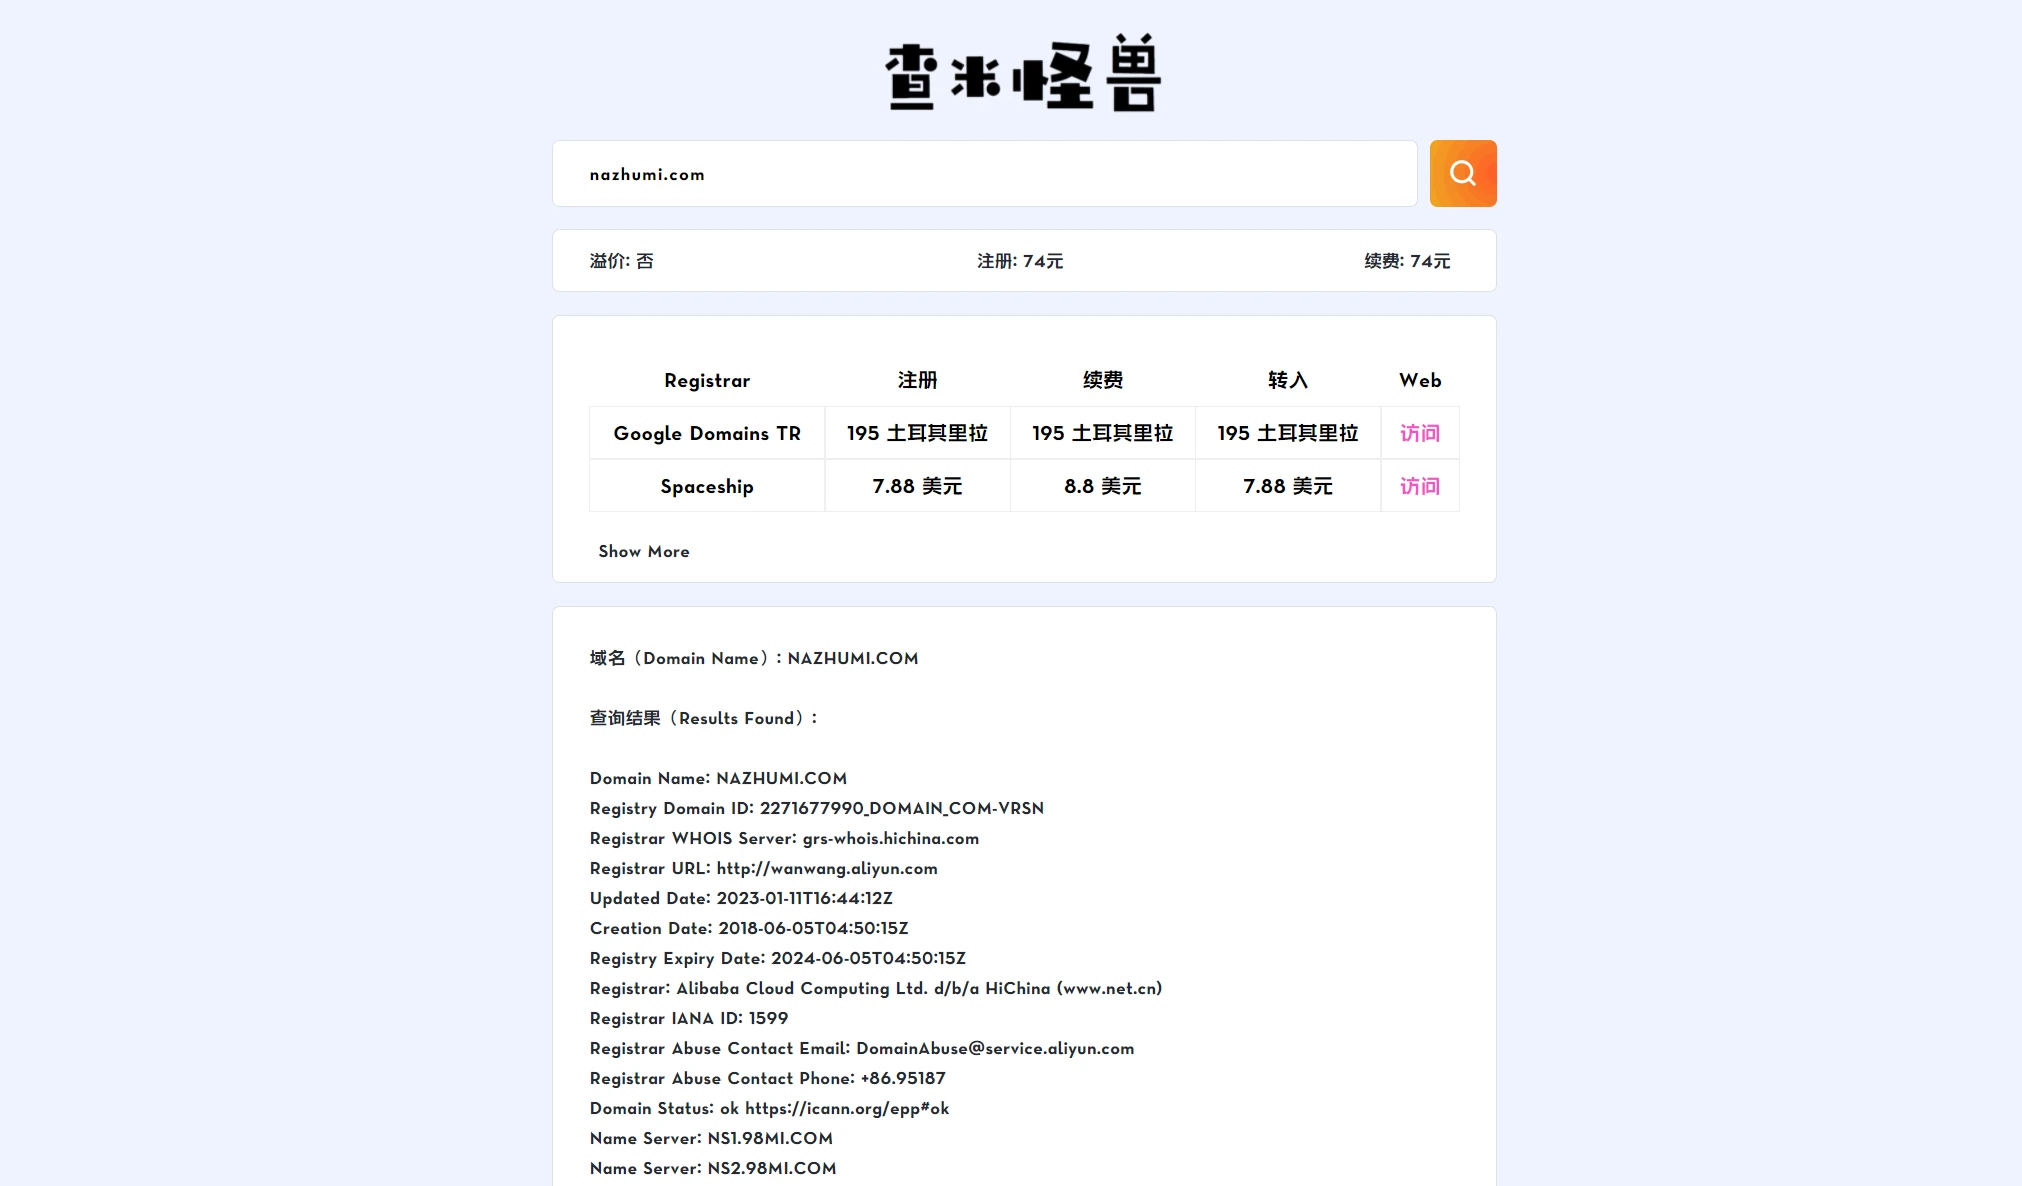Select the Spaceship registrar cell
The height and width of the screenshot is (1186, 2022).
click(706, 486)
